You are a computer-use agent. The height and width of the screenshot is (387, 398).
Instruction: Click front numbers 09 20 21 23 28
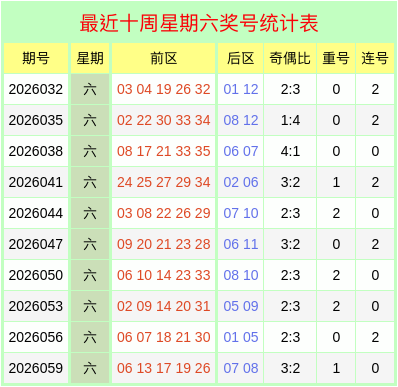tap(163, 244)
